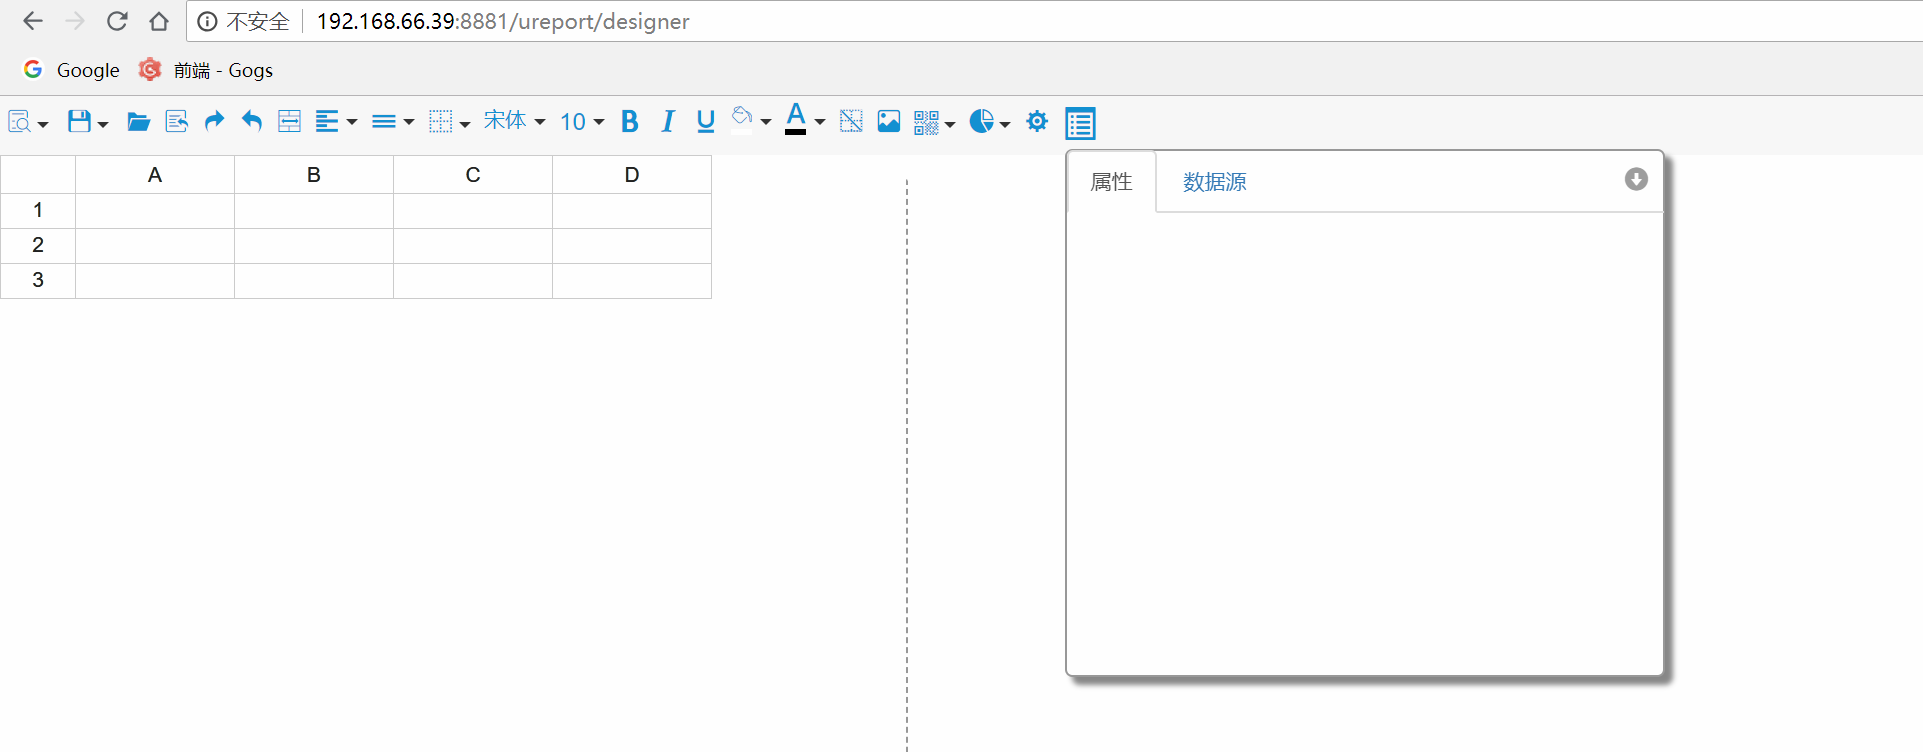1923x752 pixels.
Task: Expand the horizontal alignment dropdown
Action: pos(336,122)
